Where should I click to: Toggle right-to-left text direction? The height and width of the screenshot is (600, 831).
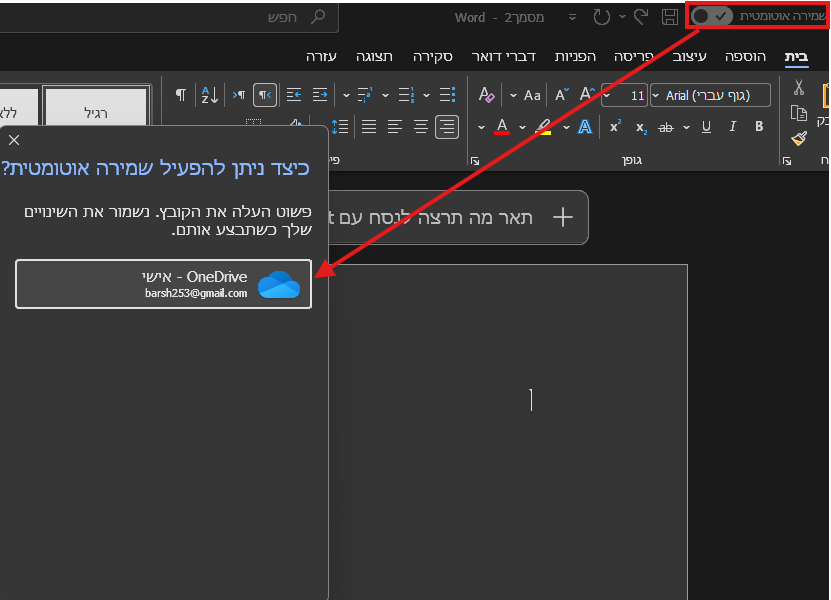click(264, 95)
